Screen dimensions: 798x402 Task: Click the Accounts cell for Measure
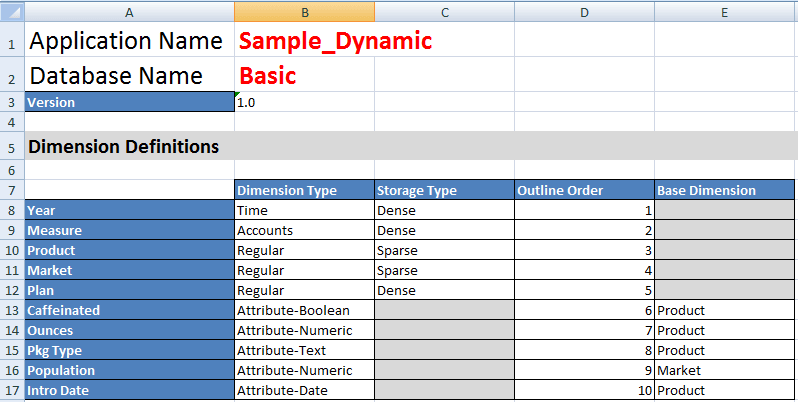click(x=304, y=231)
